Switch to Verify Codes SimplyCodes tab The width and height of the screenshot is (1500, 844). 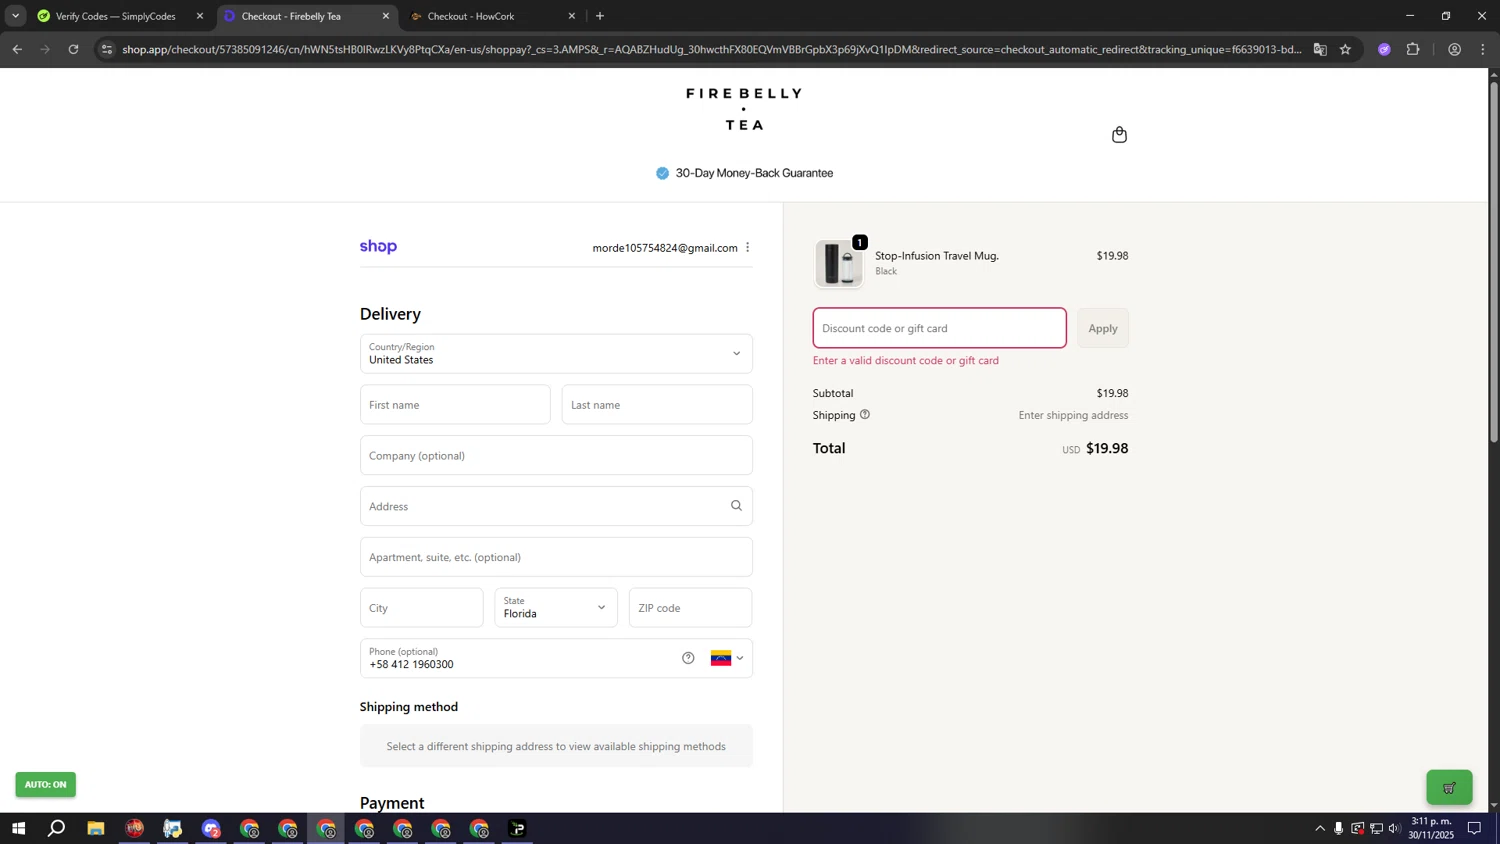pos(116,16)
